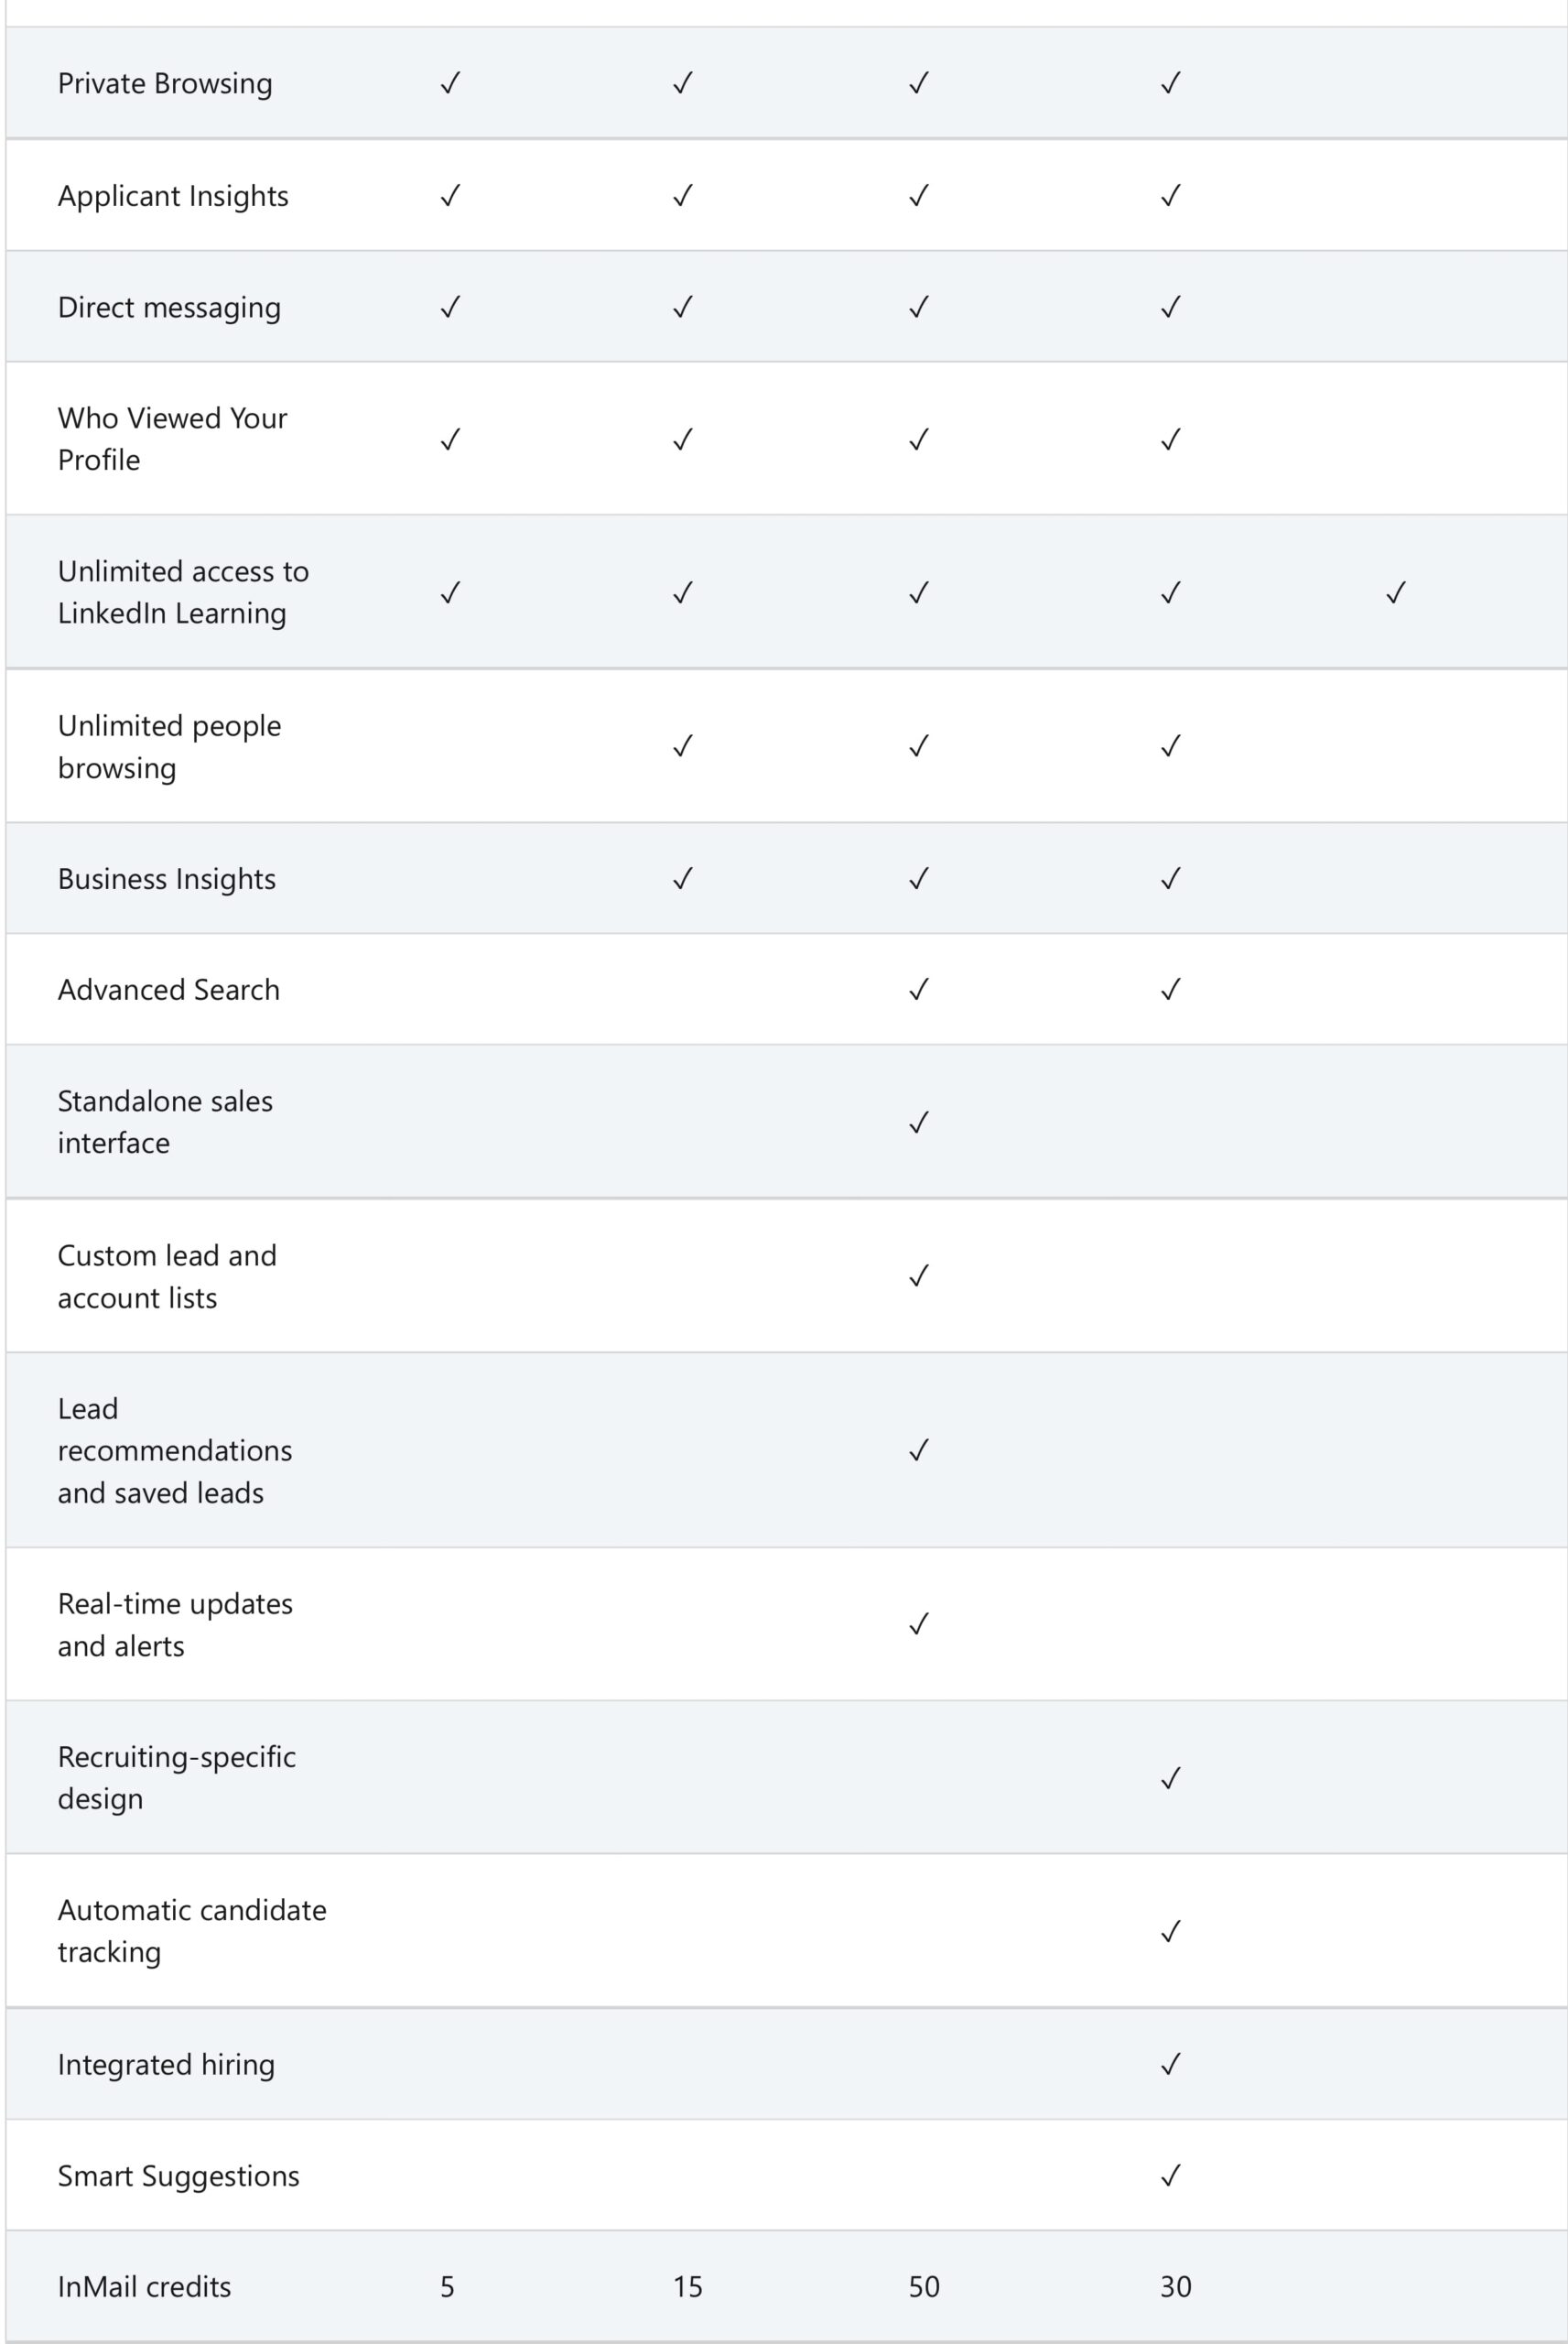The height and width of the screenshot is (2344, 1568).
Task: Click the "Unlimited people browsing" label
Action: (169, 746)
